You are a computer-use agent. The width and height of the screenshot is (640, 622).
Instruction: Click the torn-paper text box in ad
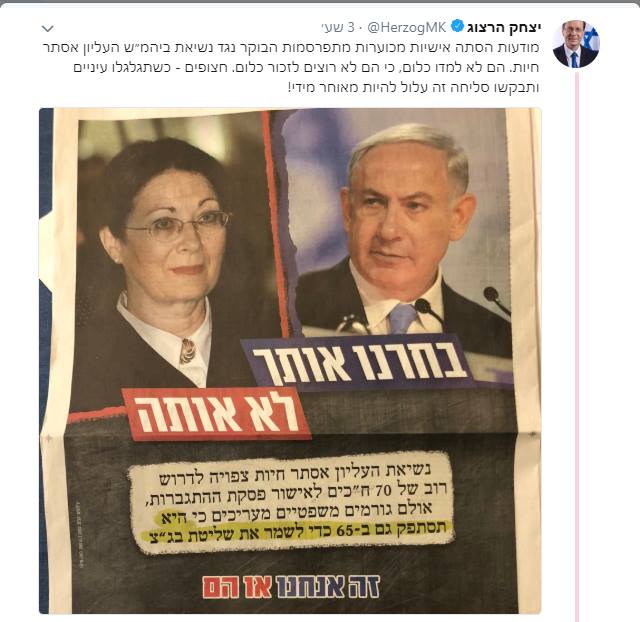pyautogui.click(x=291, y=503)
